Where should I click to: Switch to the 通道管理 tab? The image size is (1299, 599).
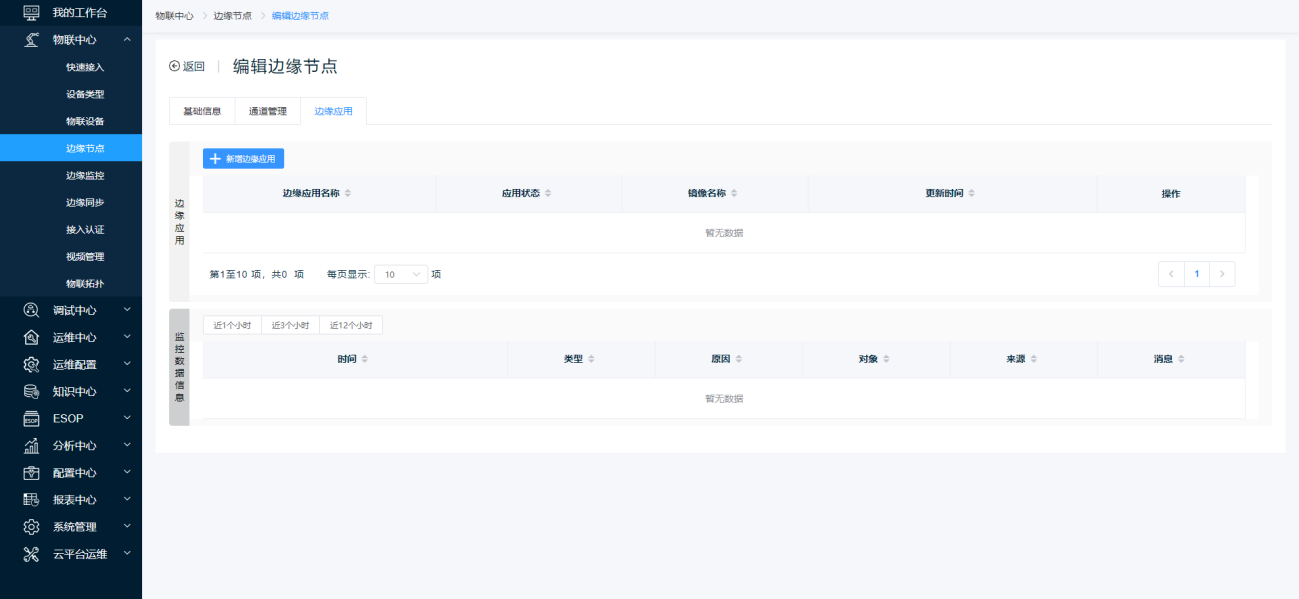click(x=267, y=111)
